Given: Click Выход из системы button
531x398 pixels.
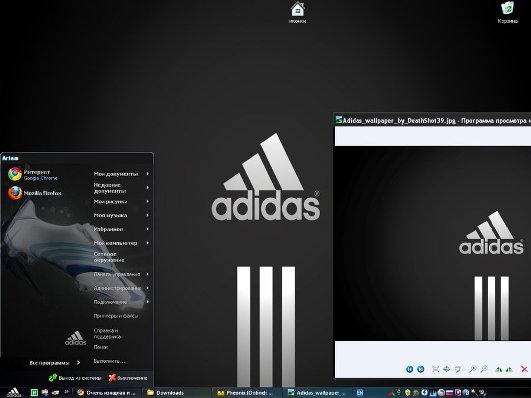Looking at the screenshot, I should click(75, 378).
